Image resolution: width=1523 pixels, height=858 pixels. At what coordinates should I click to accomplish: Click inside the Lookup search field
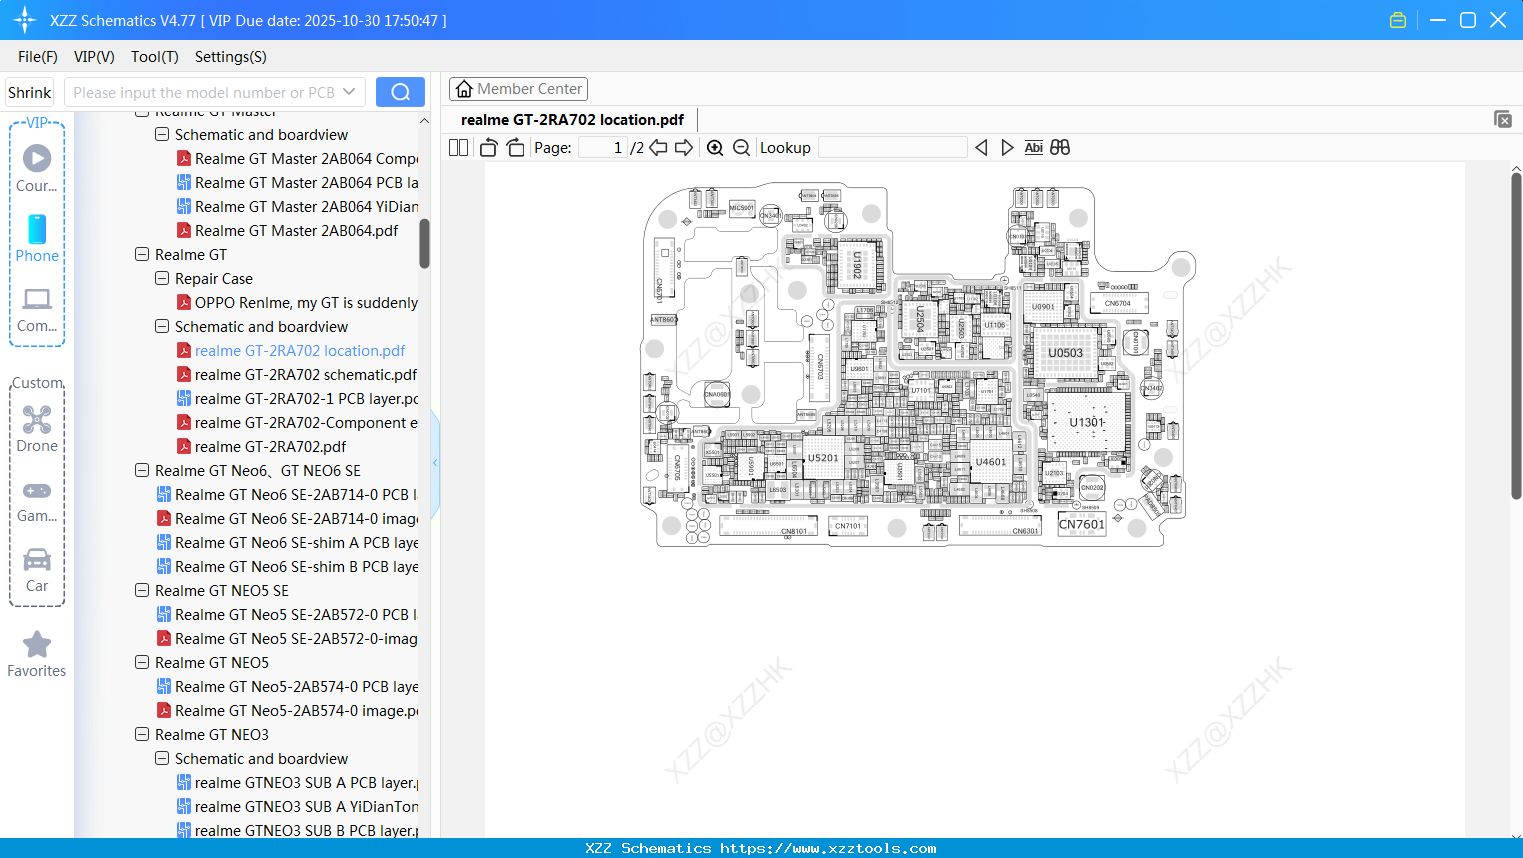(891, 147)
